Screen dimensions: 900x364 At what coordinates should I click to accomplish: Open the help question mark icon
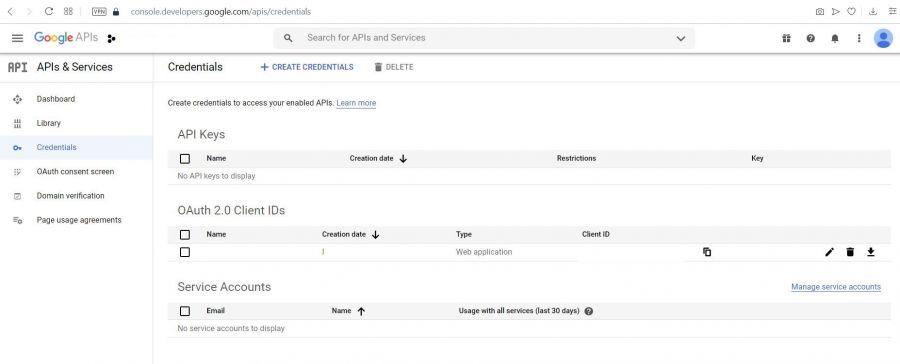810,38
